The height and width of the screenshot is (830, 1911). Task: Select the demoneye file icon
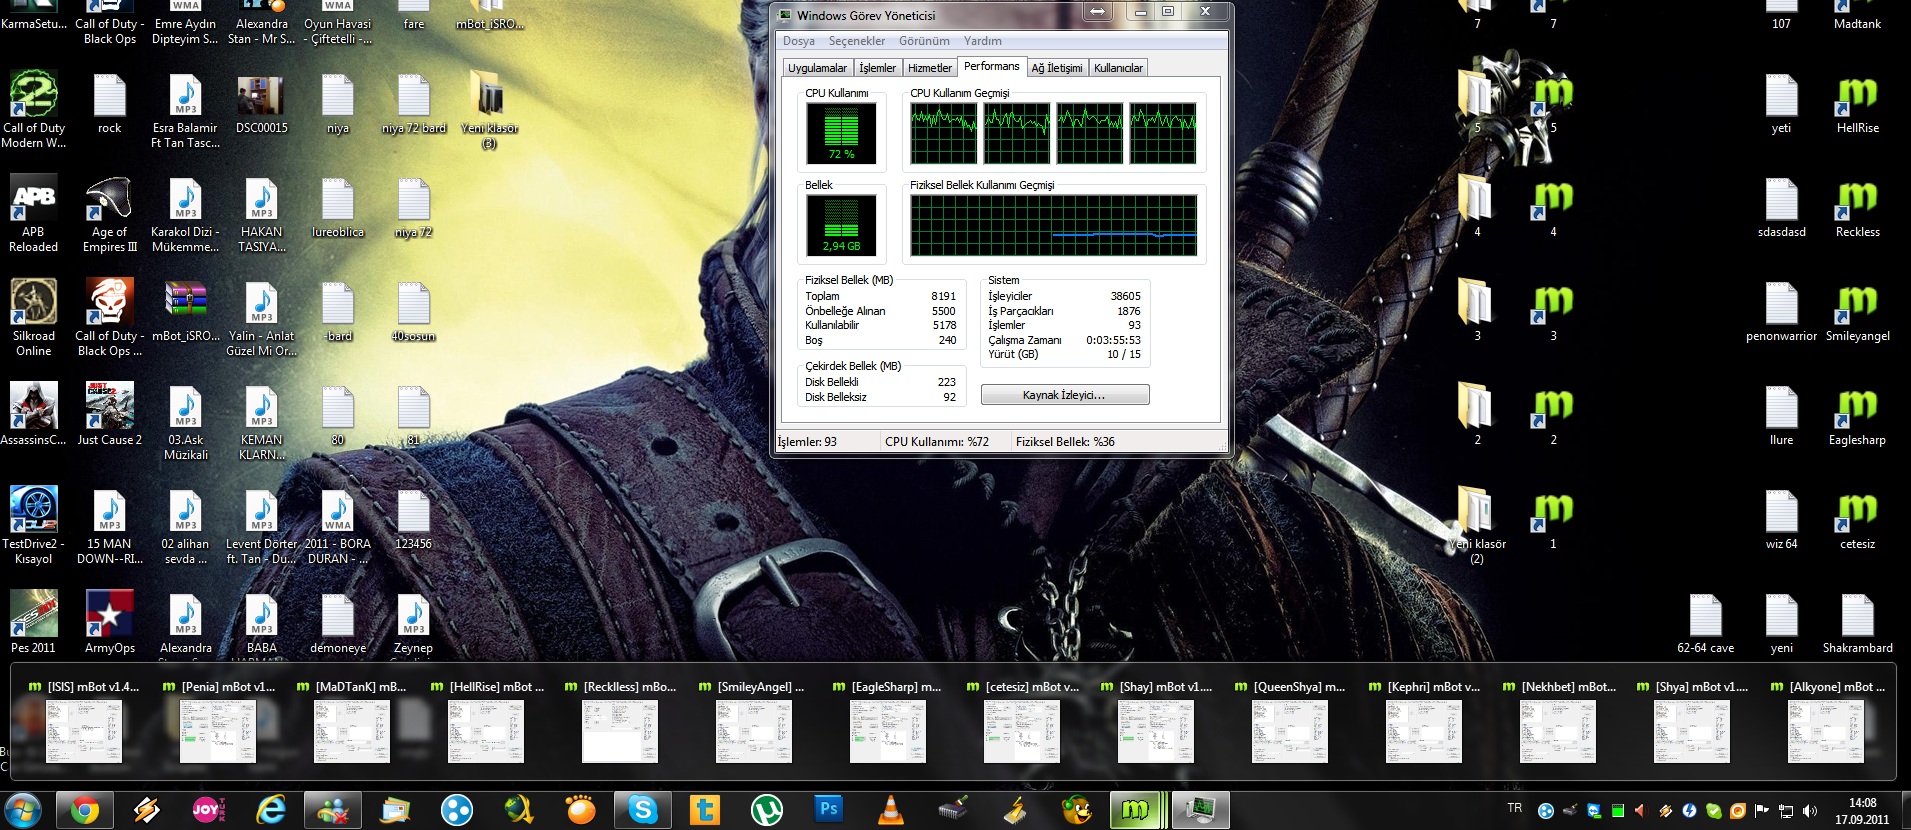(338, 622)
